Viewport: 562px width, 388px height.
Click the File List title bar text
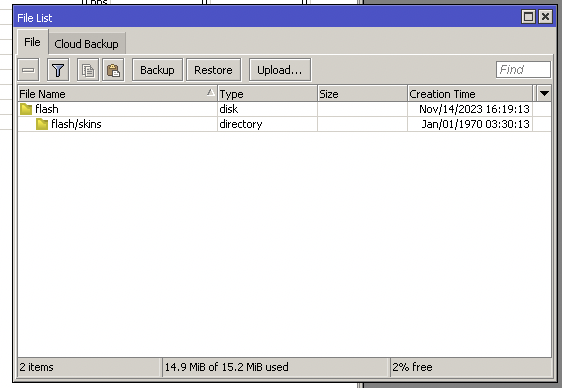pyautogui.click(x=35, y=18)
